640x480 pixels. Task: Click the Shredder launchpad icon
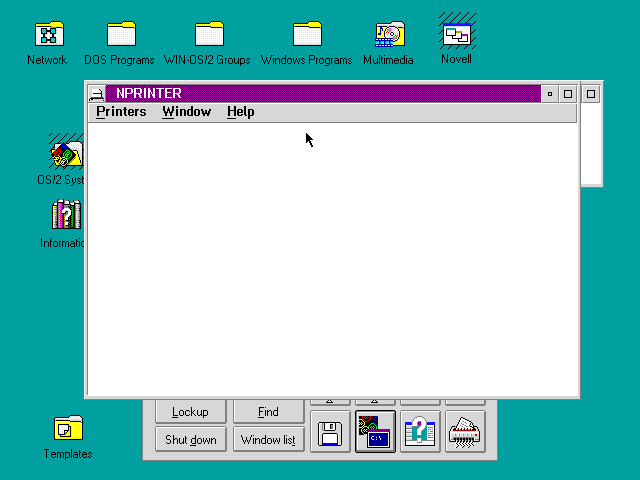coord(465,432)
